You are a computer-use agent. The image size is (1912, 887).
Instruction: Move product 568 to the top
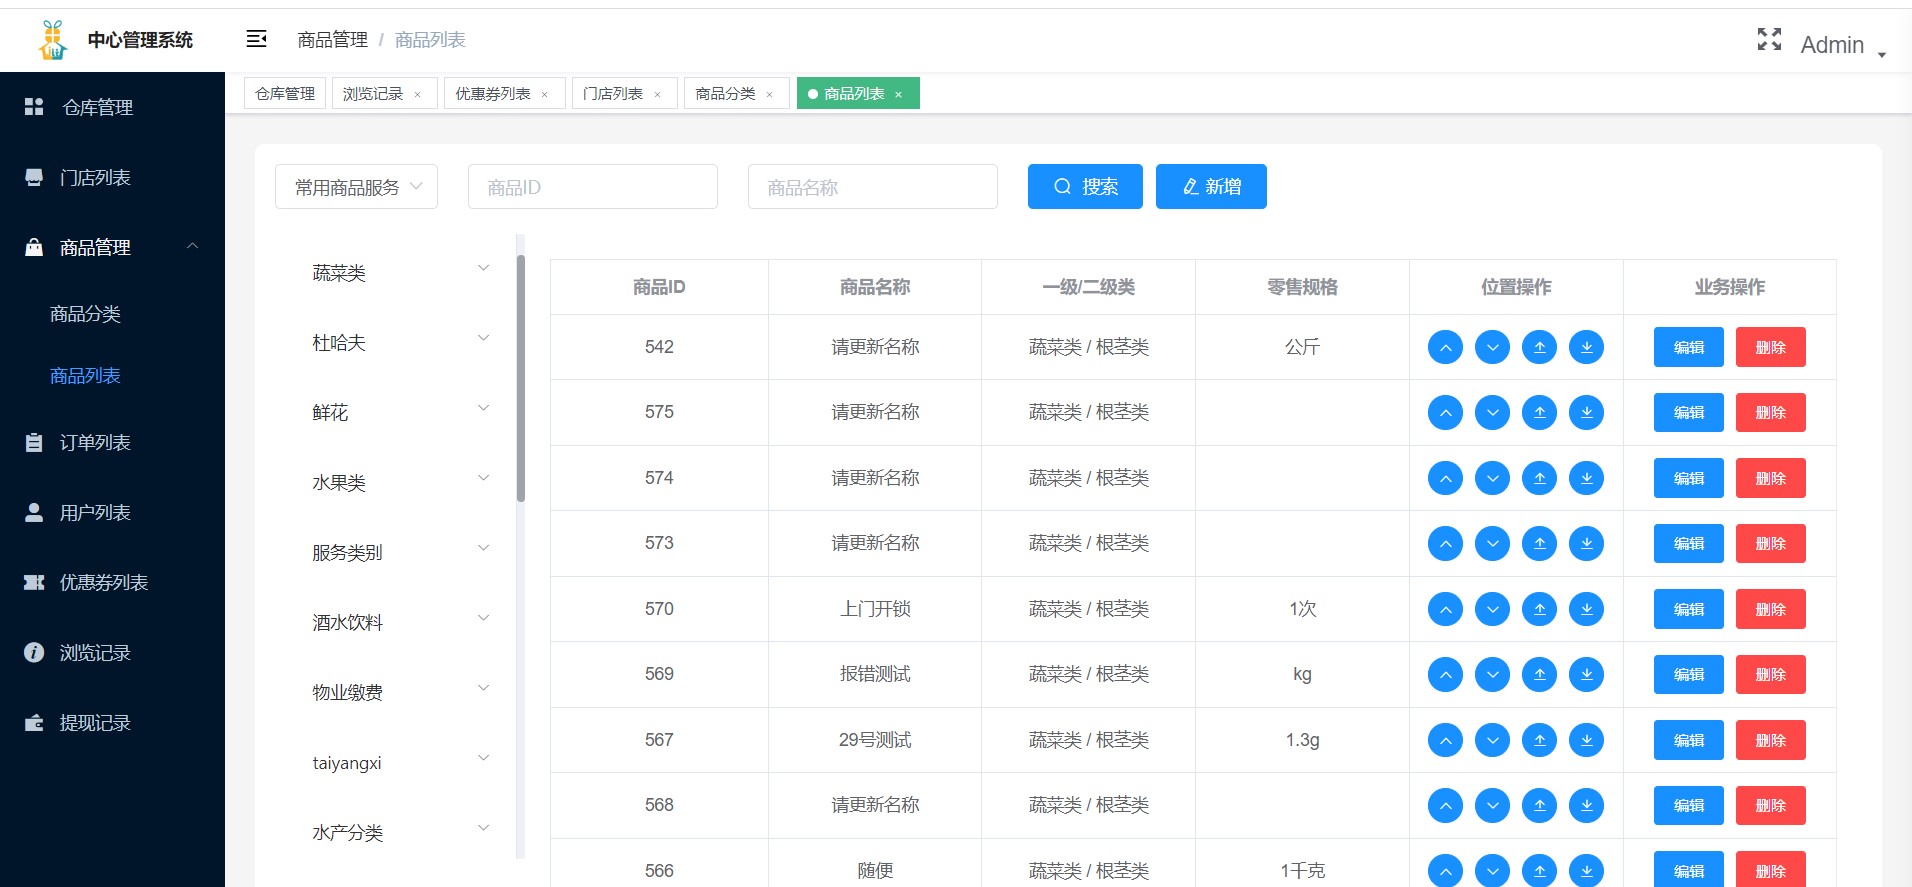pos(1539,805)
